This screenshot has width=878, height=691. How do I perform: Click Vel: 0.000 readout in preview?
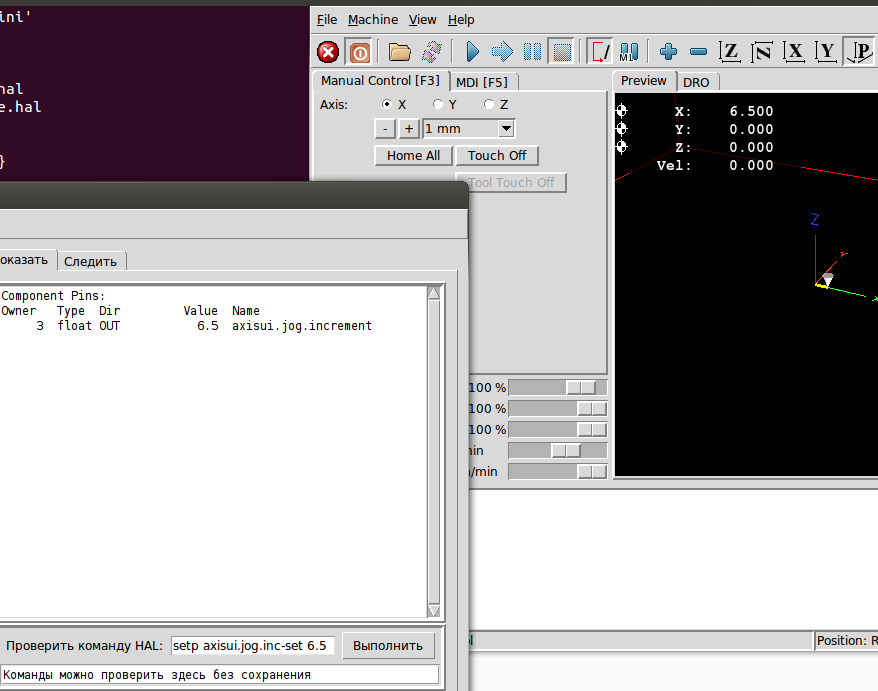pos(715,165)
